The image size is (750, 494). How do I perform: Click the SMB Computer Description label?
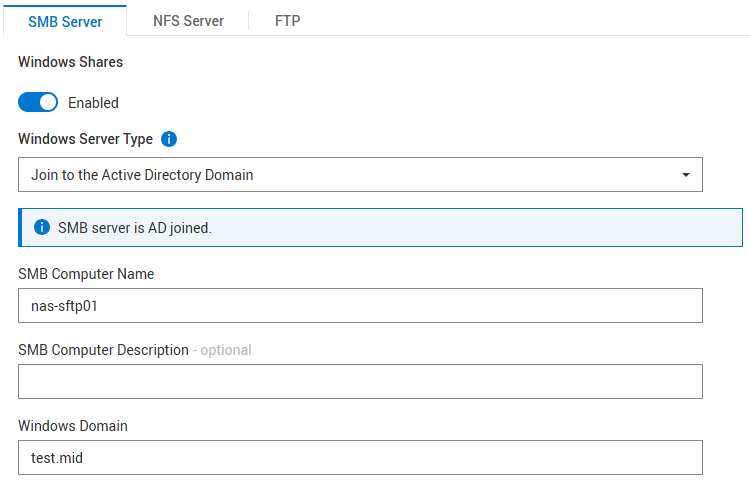pos(103,350)
